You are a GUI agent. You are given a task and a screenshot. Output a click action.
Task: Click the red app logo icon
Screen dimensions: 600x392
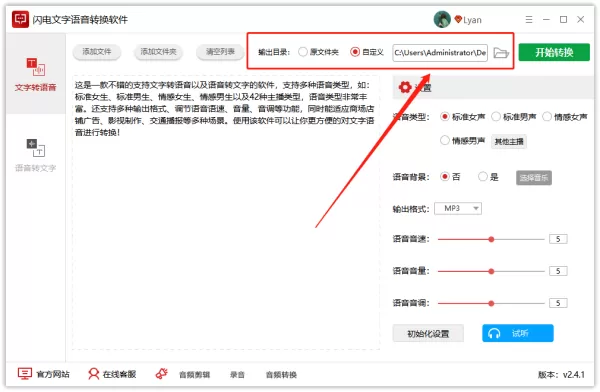click(x=20, y=19)
